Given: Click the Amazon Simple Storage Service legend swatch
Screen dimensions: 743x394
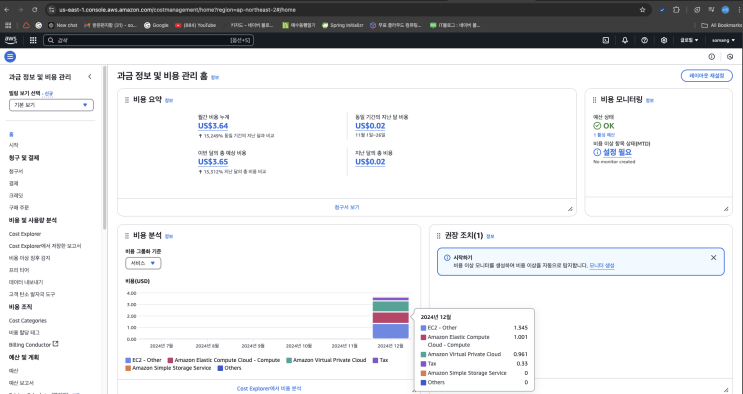Looking at the screenshot, I should [128, 368].
